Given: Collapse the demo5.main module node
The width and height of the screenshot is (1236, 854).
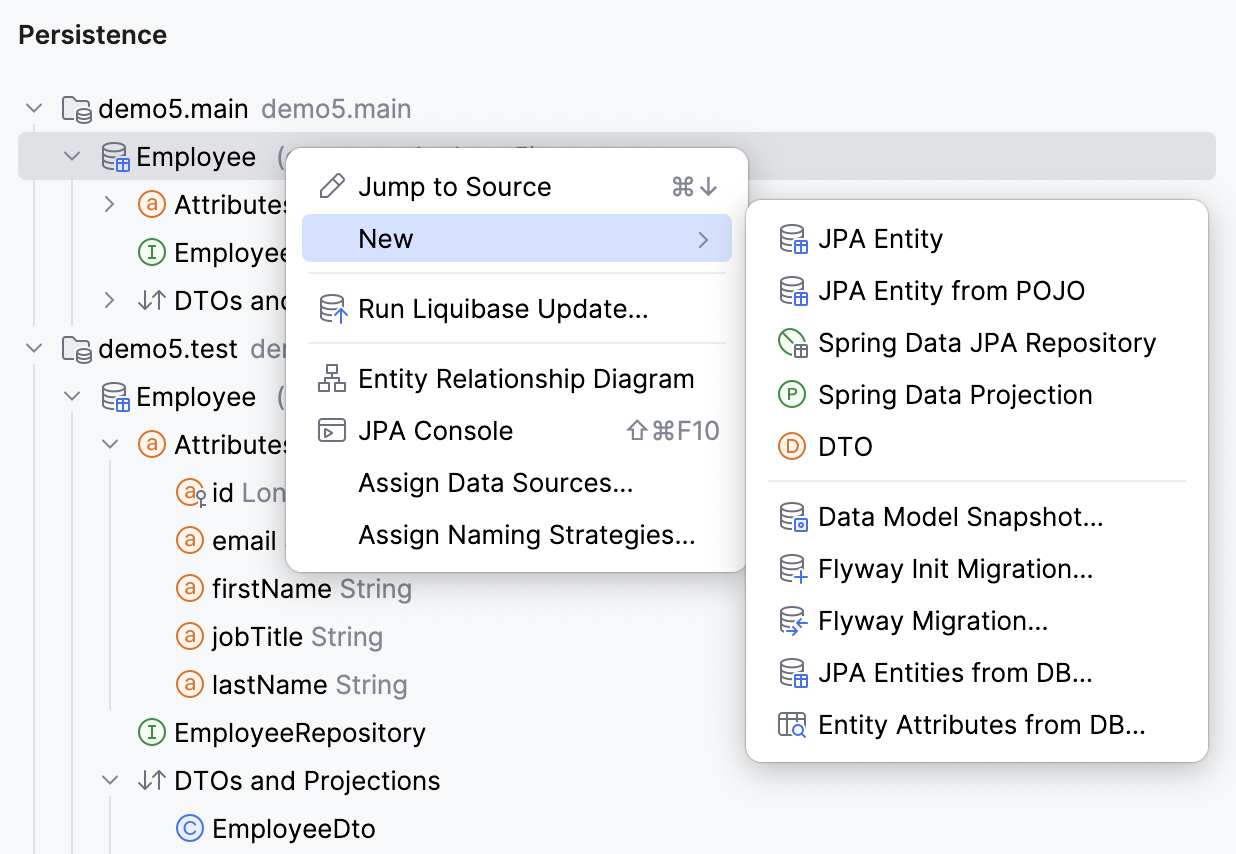Looking at the screenshot, I should click(x=35, y=109).
